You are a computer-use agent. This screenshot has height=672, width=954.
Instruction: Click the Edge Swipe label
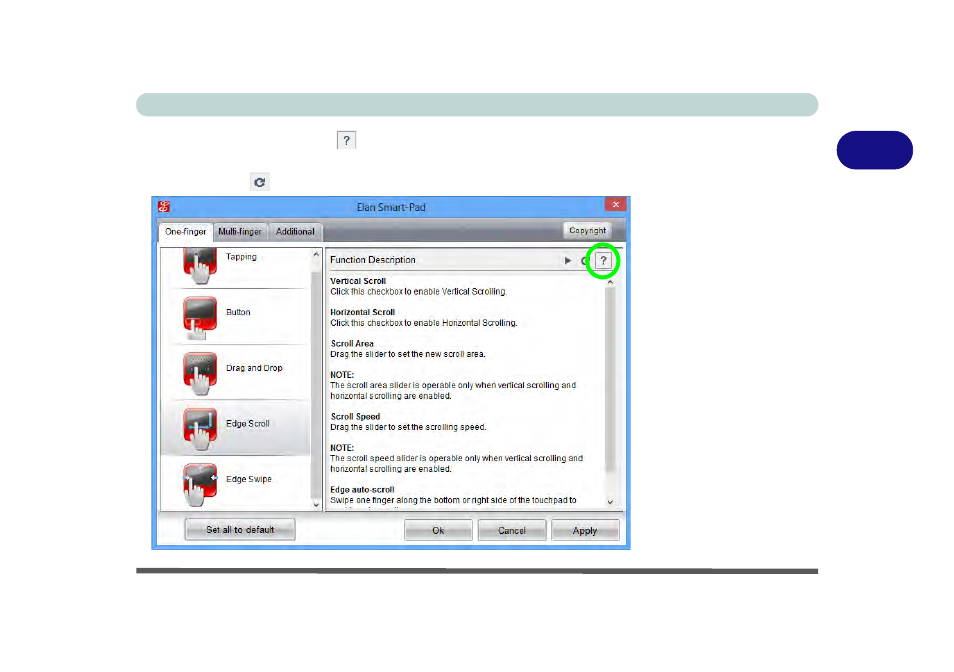pos(249,479)
